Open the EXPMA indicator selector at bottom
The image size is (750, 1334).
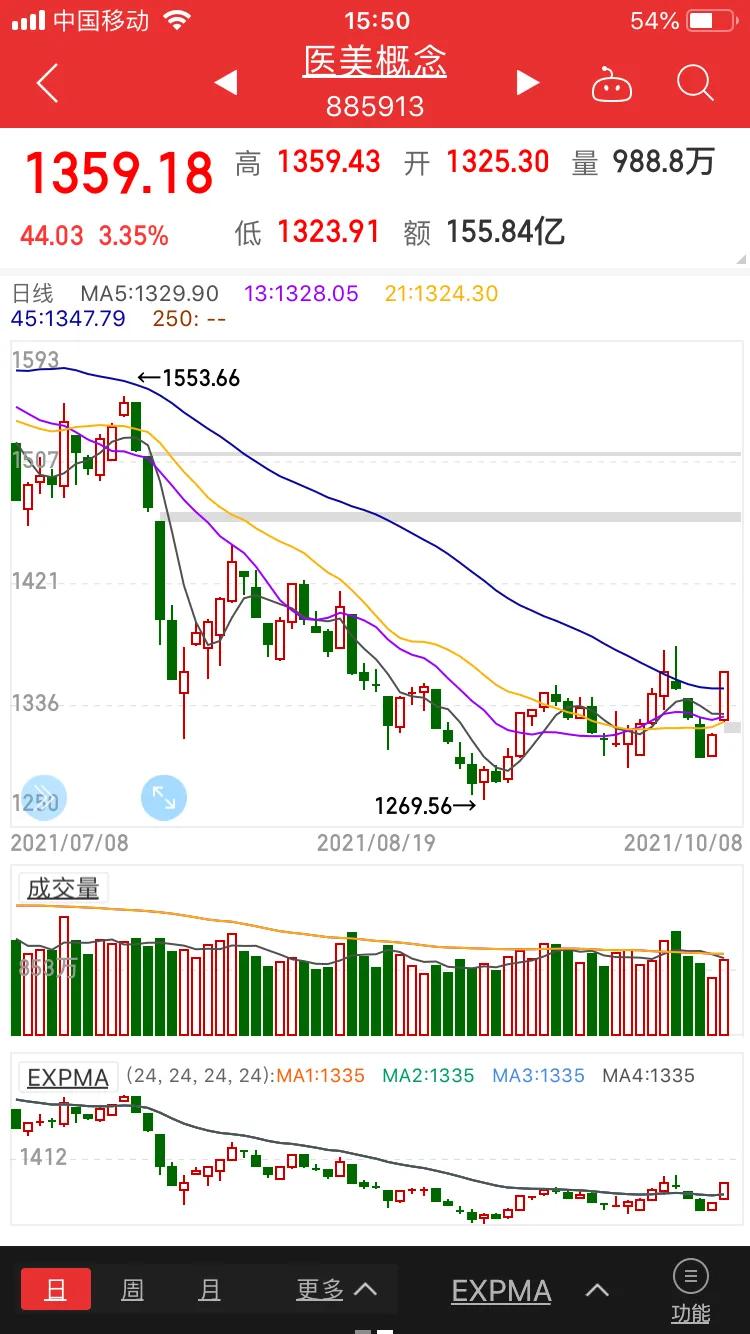[501, 1291]
